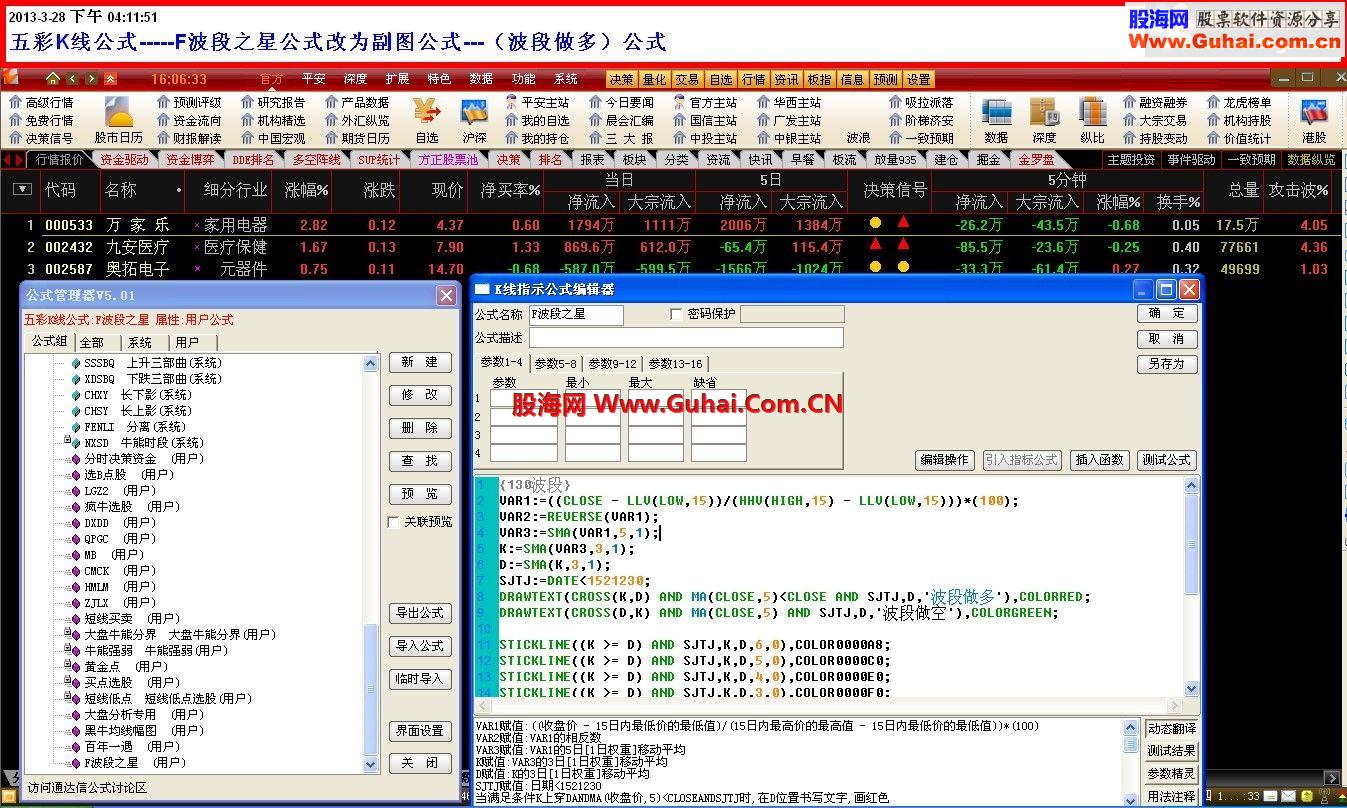Click the 涨幅% column header
This screenshot has height=808, width=1347.
tap(307, 189)
